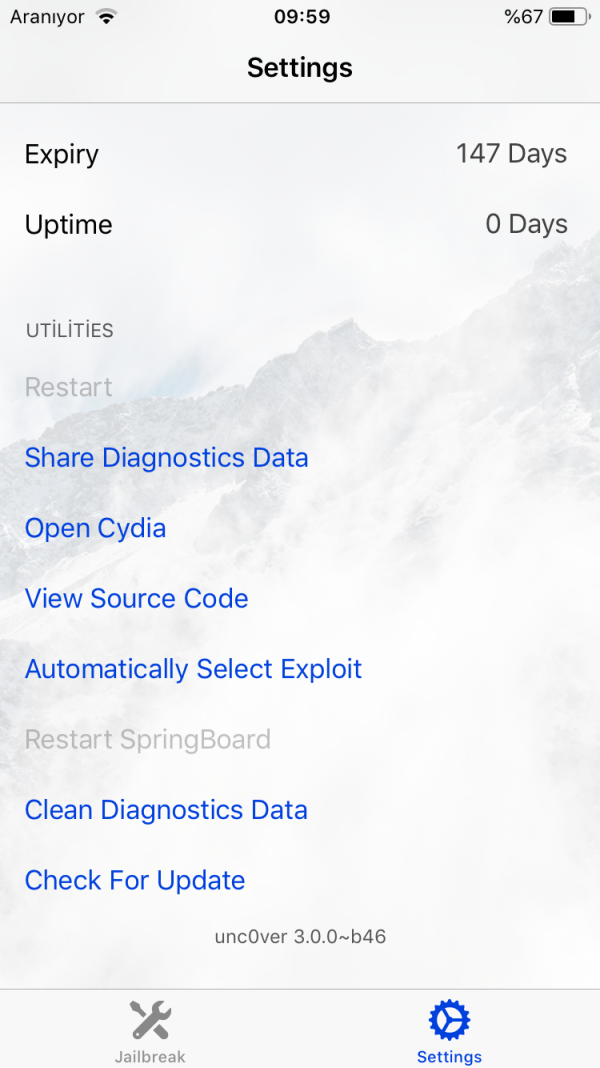Open the Jailbreak tab label
600x1068 pixels.
(x=150, y=1056)
